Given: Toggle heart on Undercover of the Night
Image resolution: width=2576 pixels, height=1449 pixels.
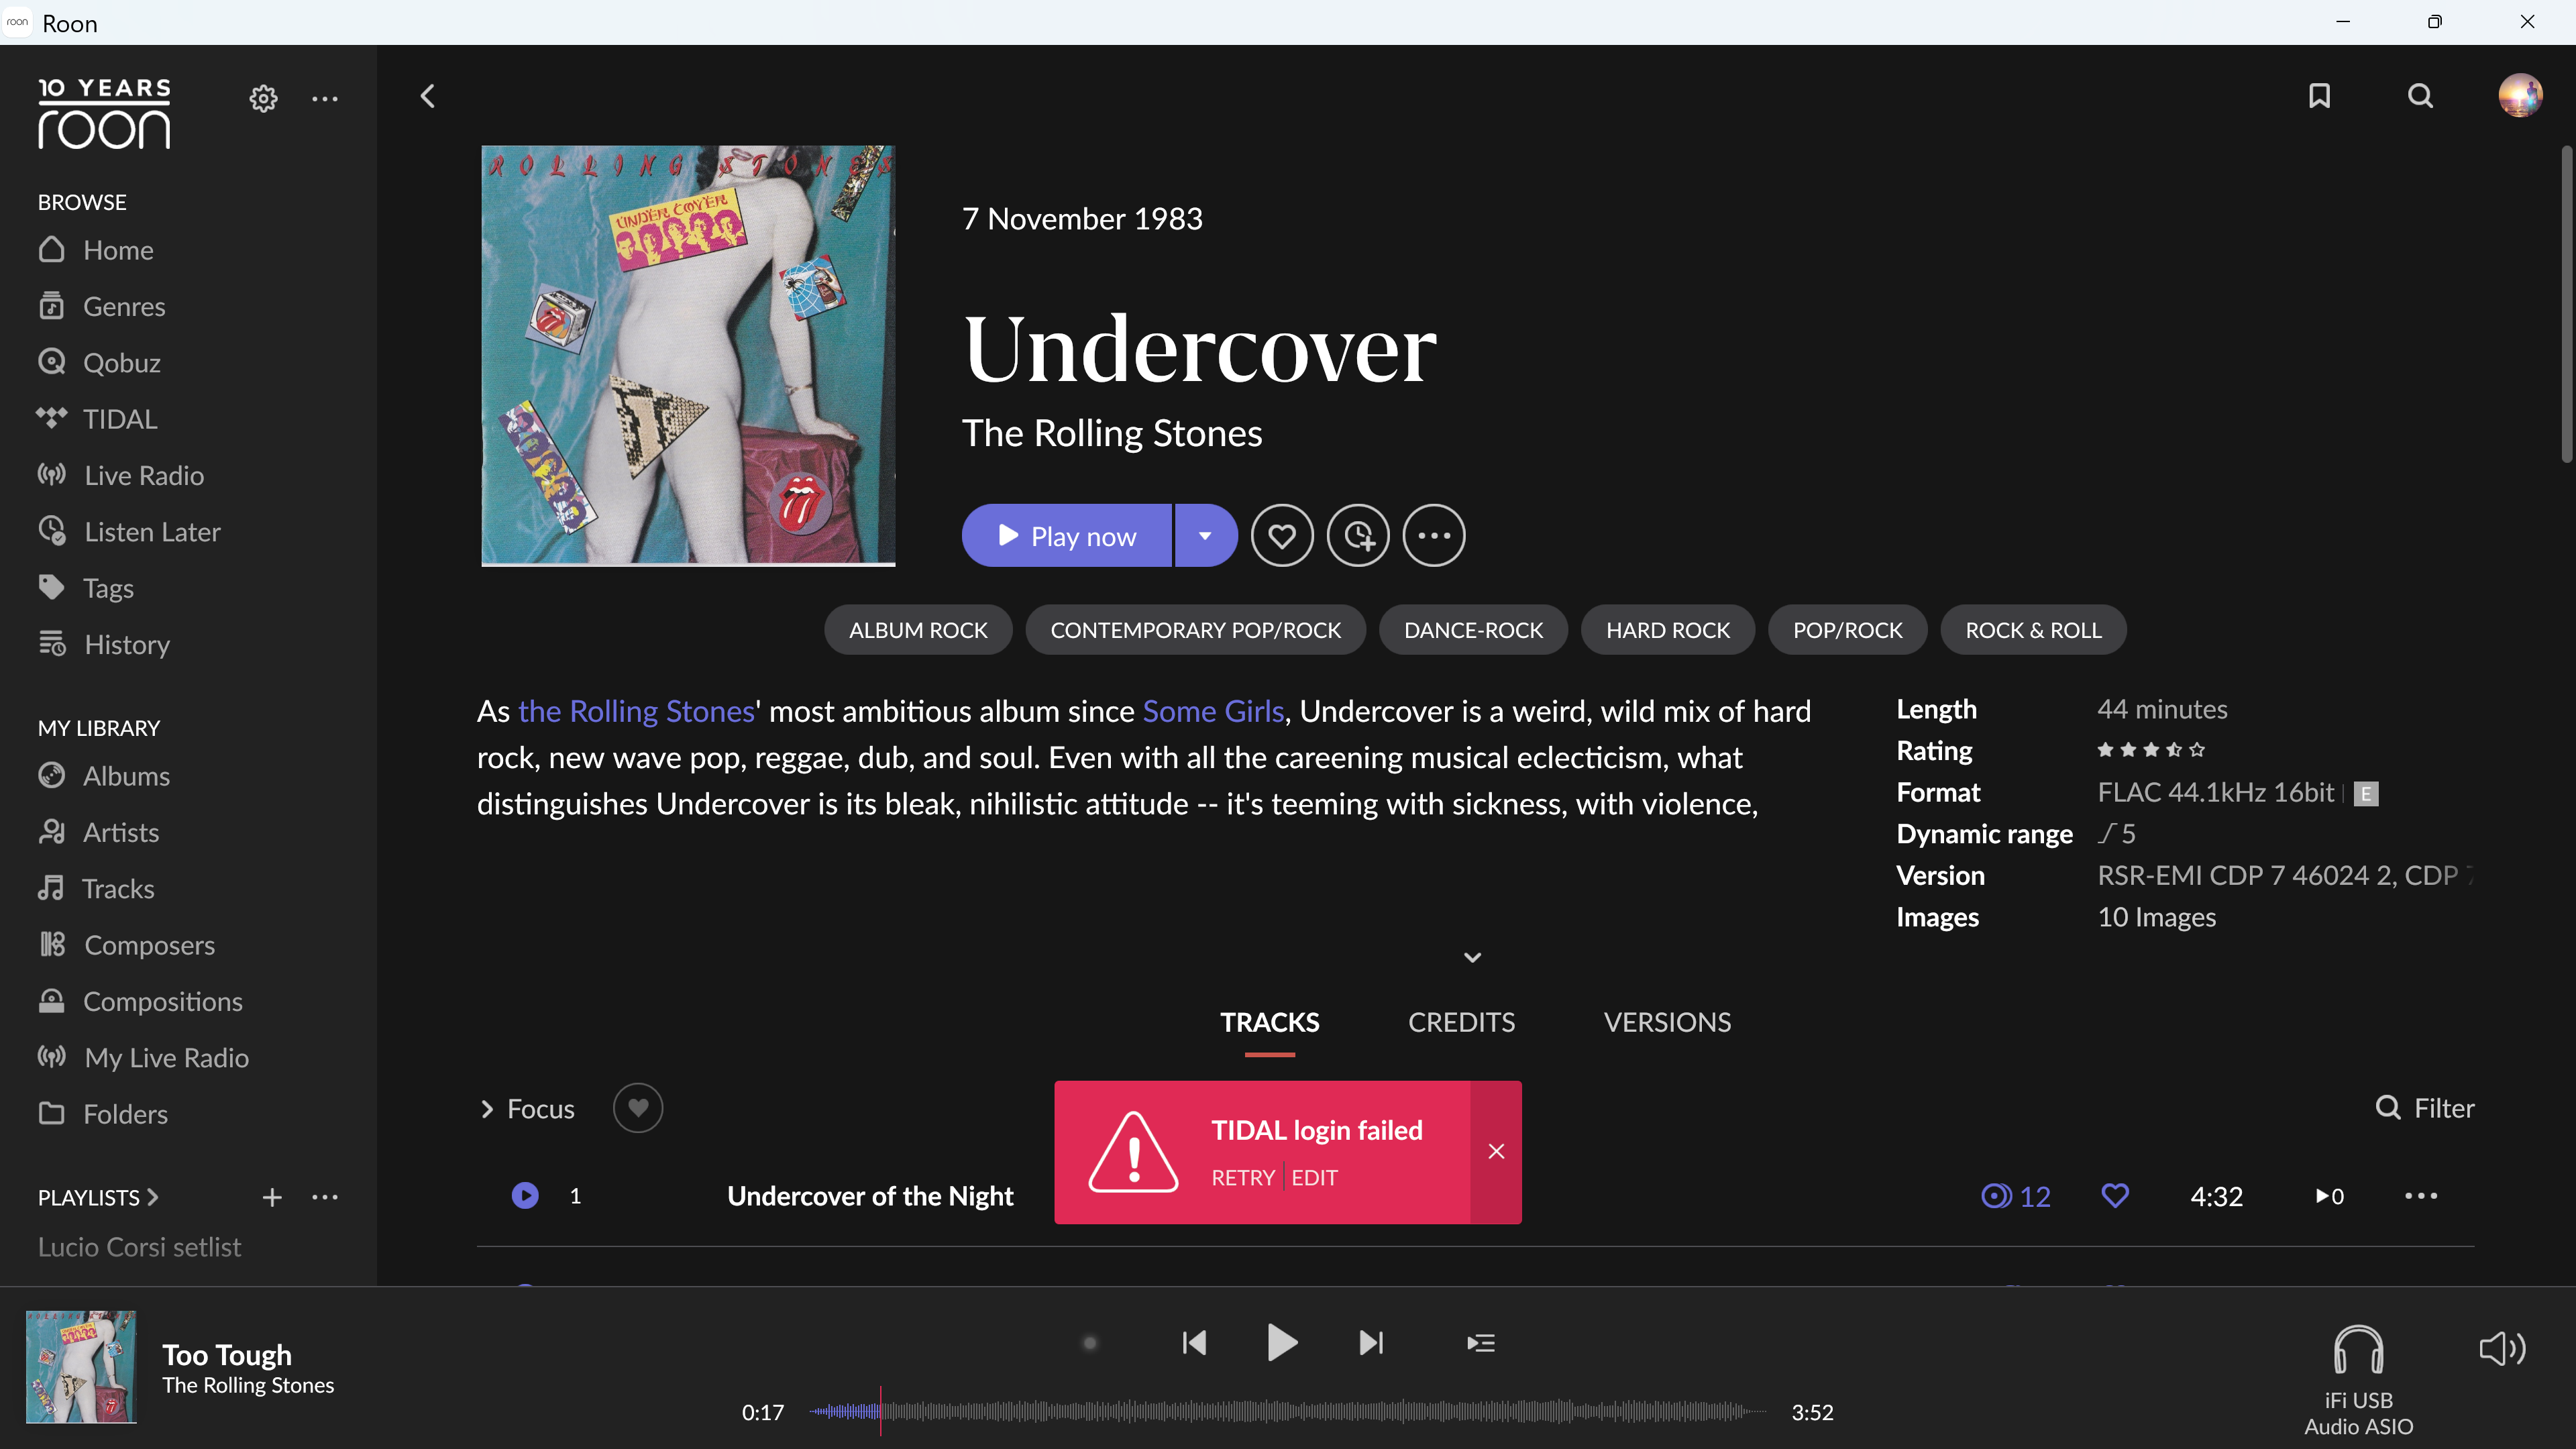Looking at the screenshot, I should 2115,1196.
